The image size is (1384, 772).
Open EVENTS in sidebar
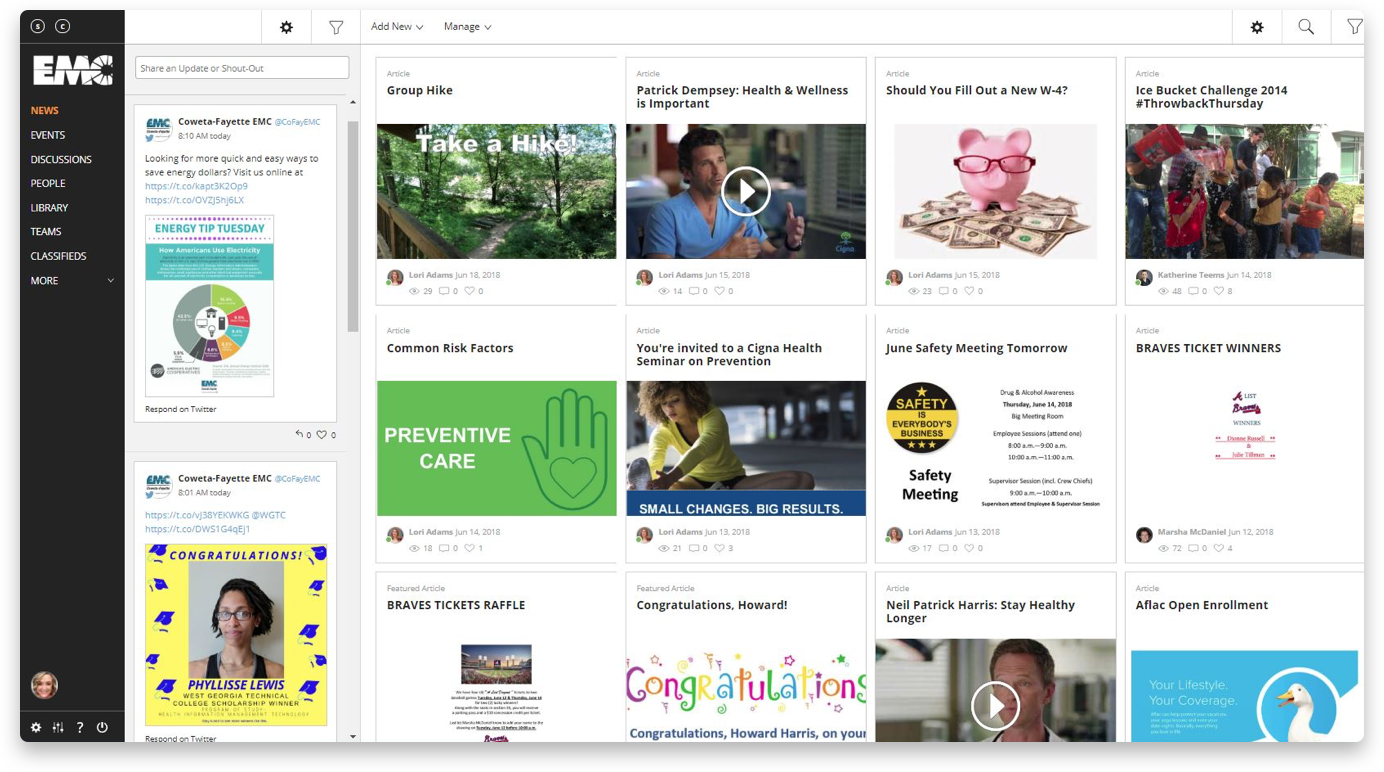coord(47,135)
